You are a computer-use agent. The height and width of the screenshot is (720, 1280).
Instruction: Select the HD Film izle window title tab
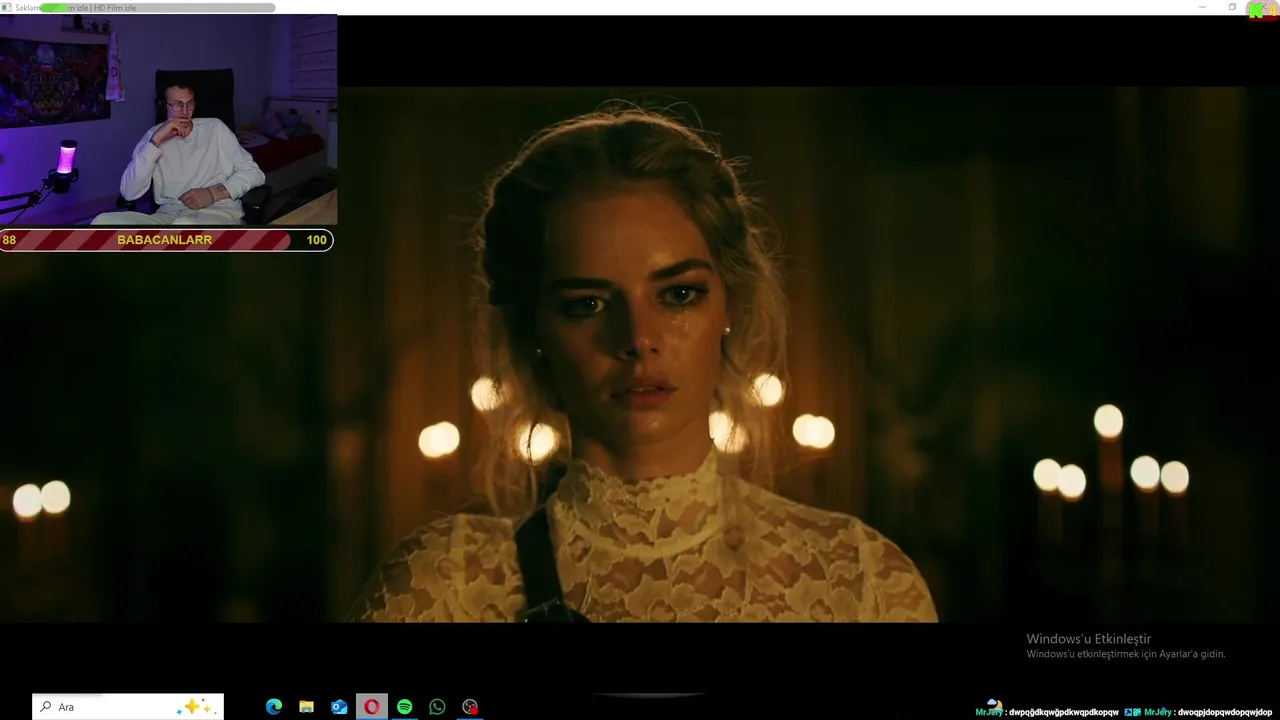76,8
